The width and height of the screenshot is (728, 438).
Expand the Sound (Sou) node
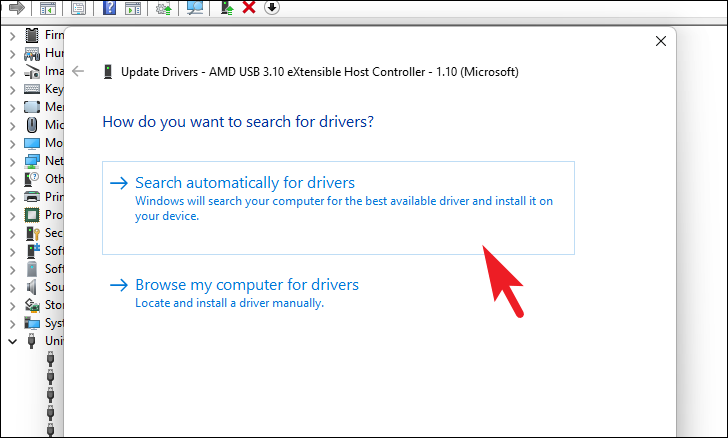[x=13, y=288]
